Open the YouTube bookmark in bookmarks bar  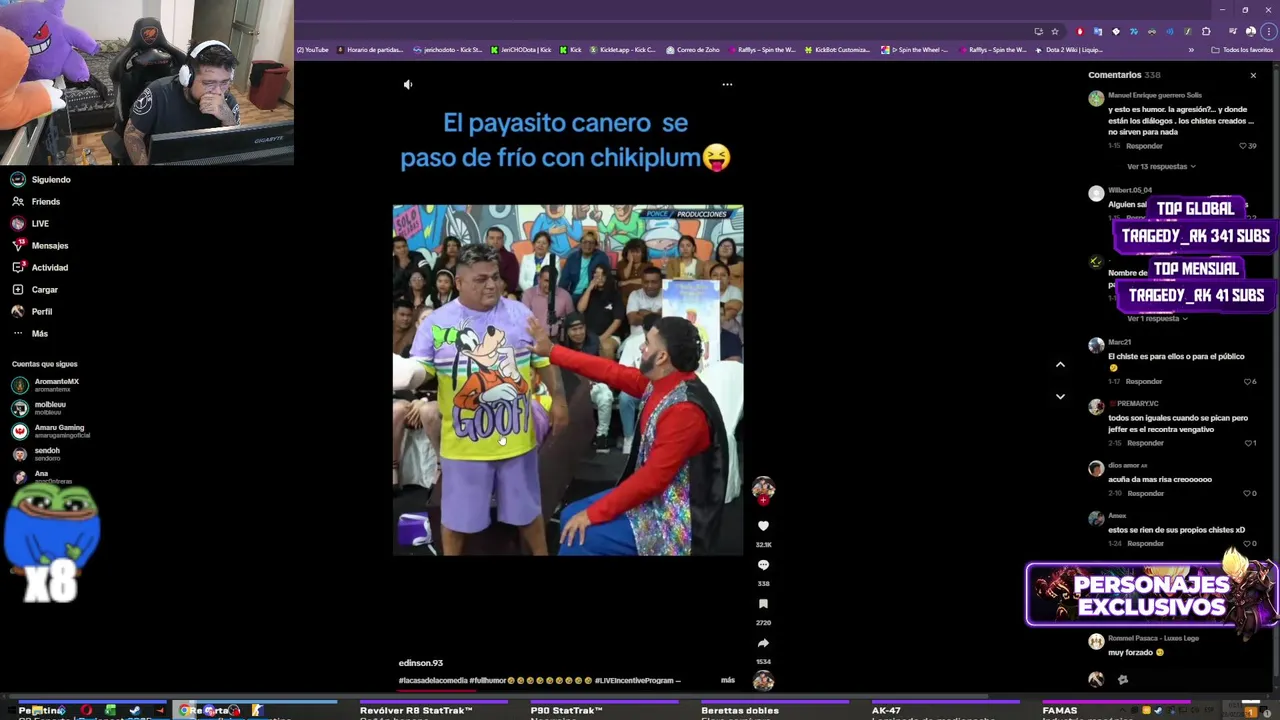312,49
